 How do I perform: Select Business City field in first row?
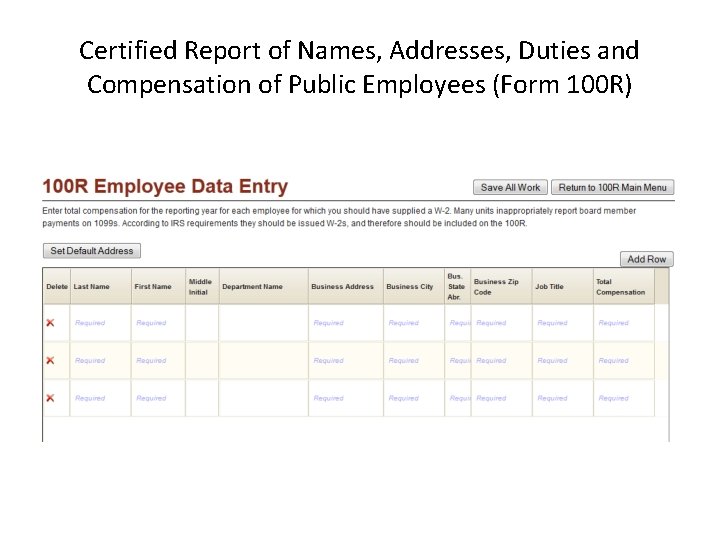pos(414,323)
